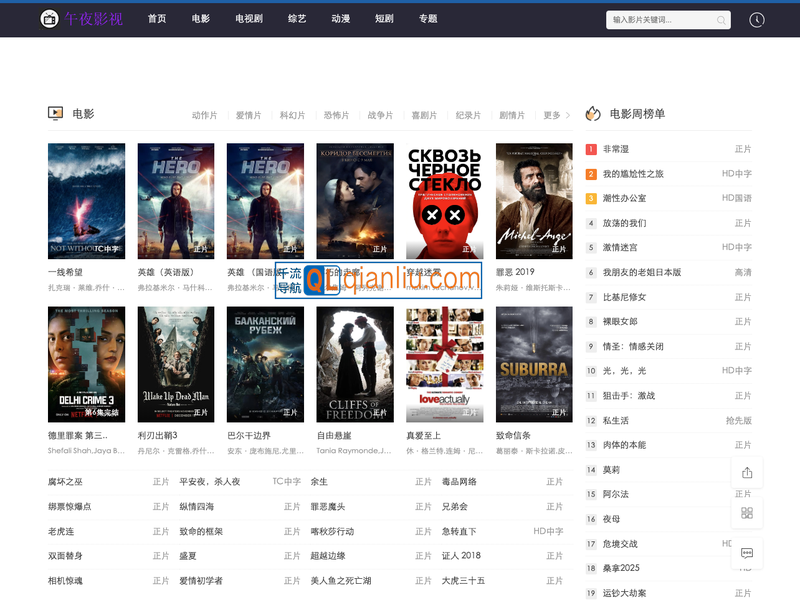
Task: Open the share icon on the right edge
Action: pos(747,473)
